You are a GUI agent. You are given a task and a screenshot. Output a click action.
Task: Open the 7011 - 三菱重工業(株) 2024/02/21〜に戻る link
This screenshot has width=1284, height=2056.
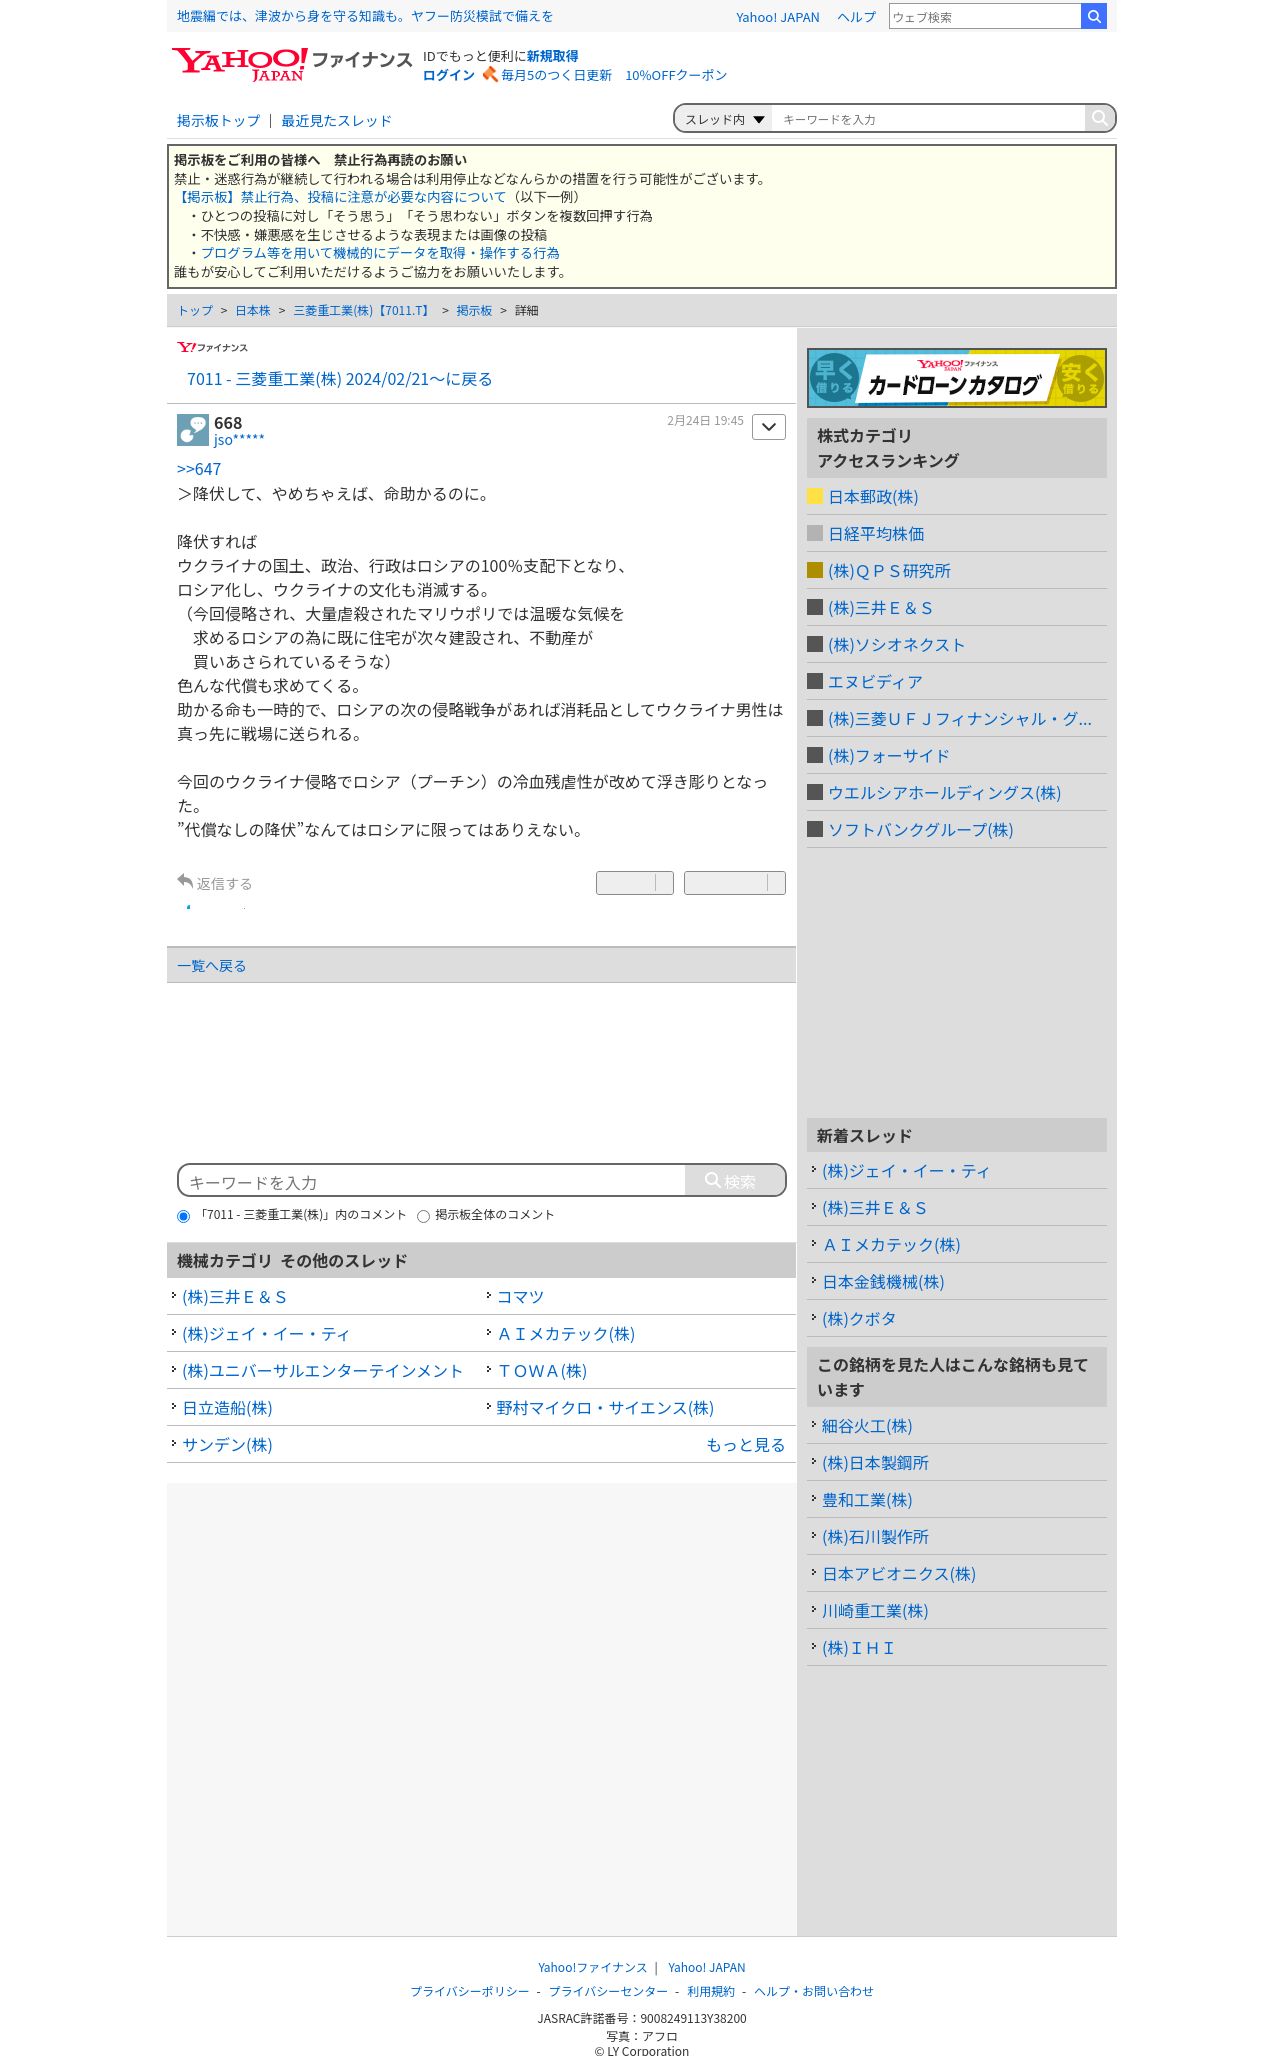pos(339,379)
